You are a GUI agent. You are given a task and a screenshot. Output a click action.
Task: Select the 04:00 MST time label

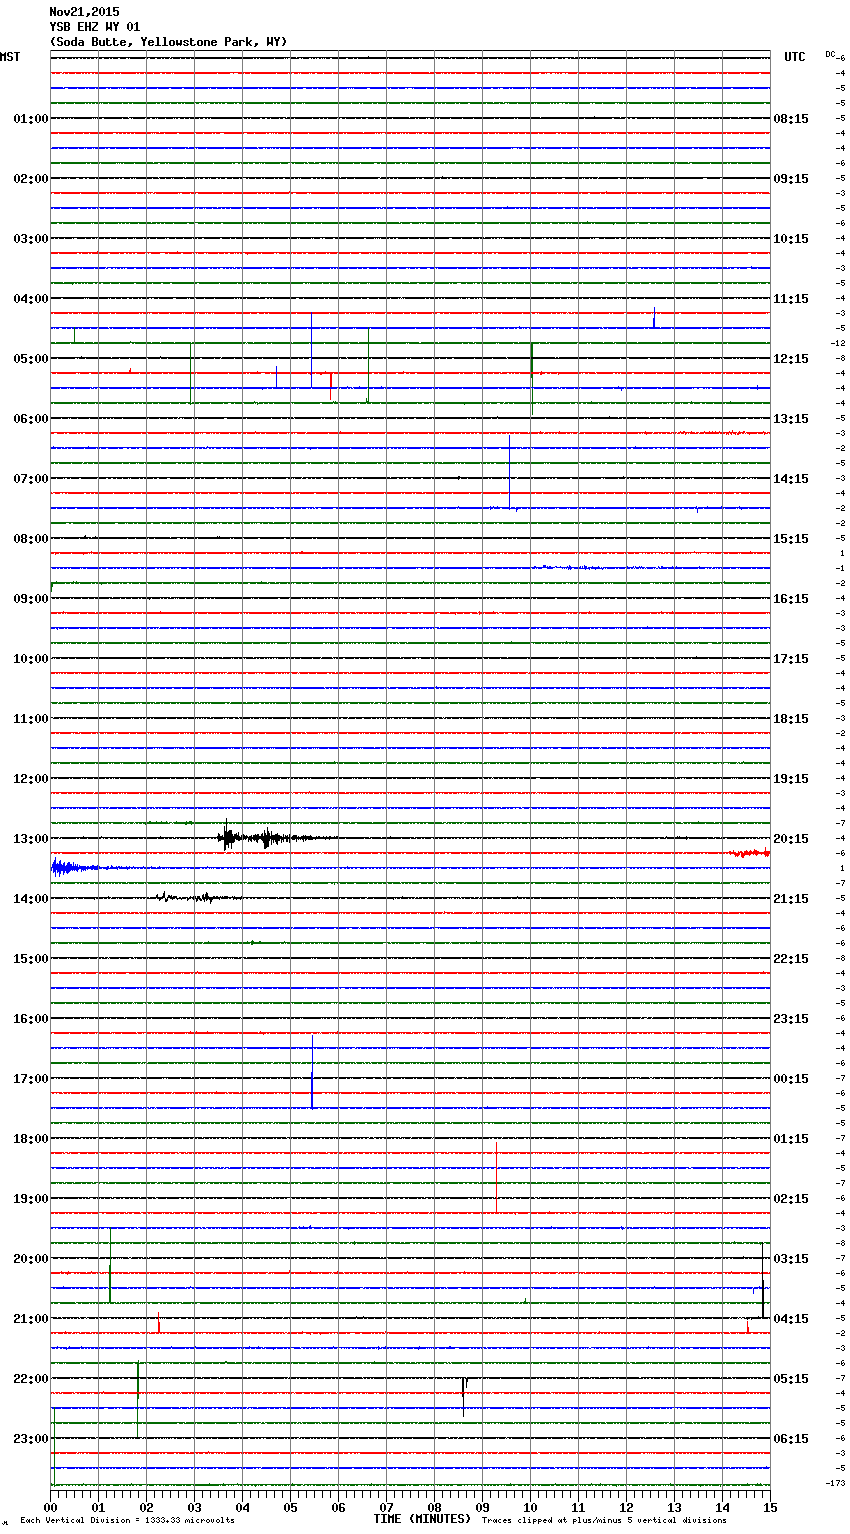pyautogui.click(x=31, y=299)
